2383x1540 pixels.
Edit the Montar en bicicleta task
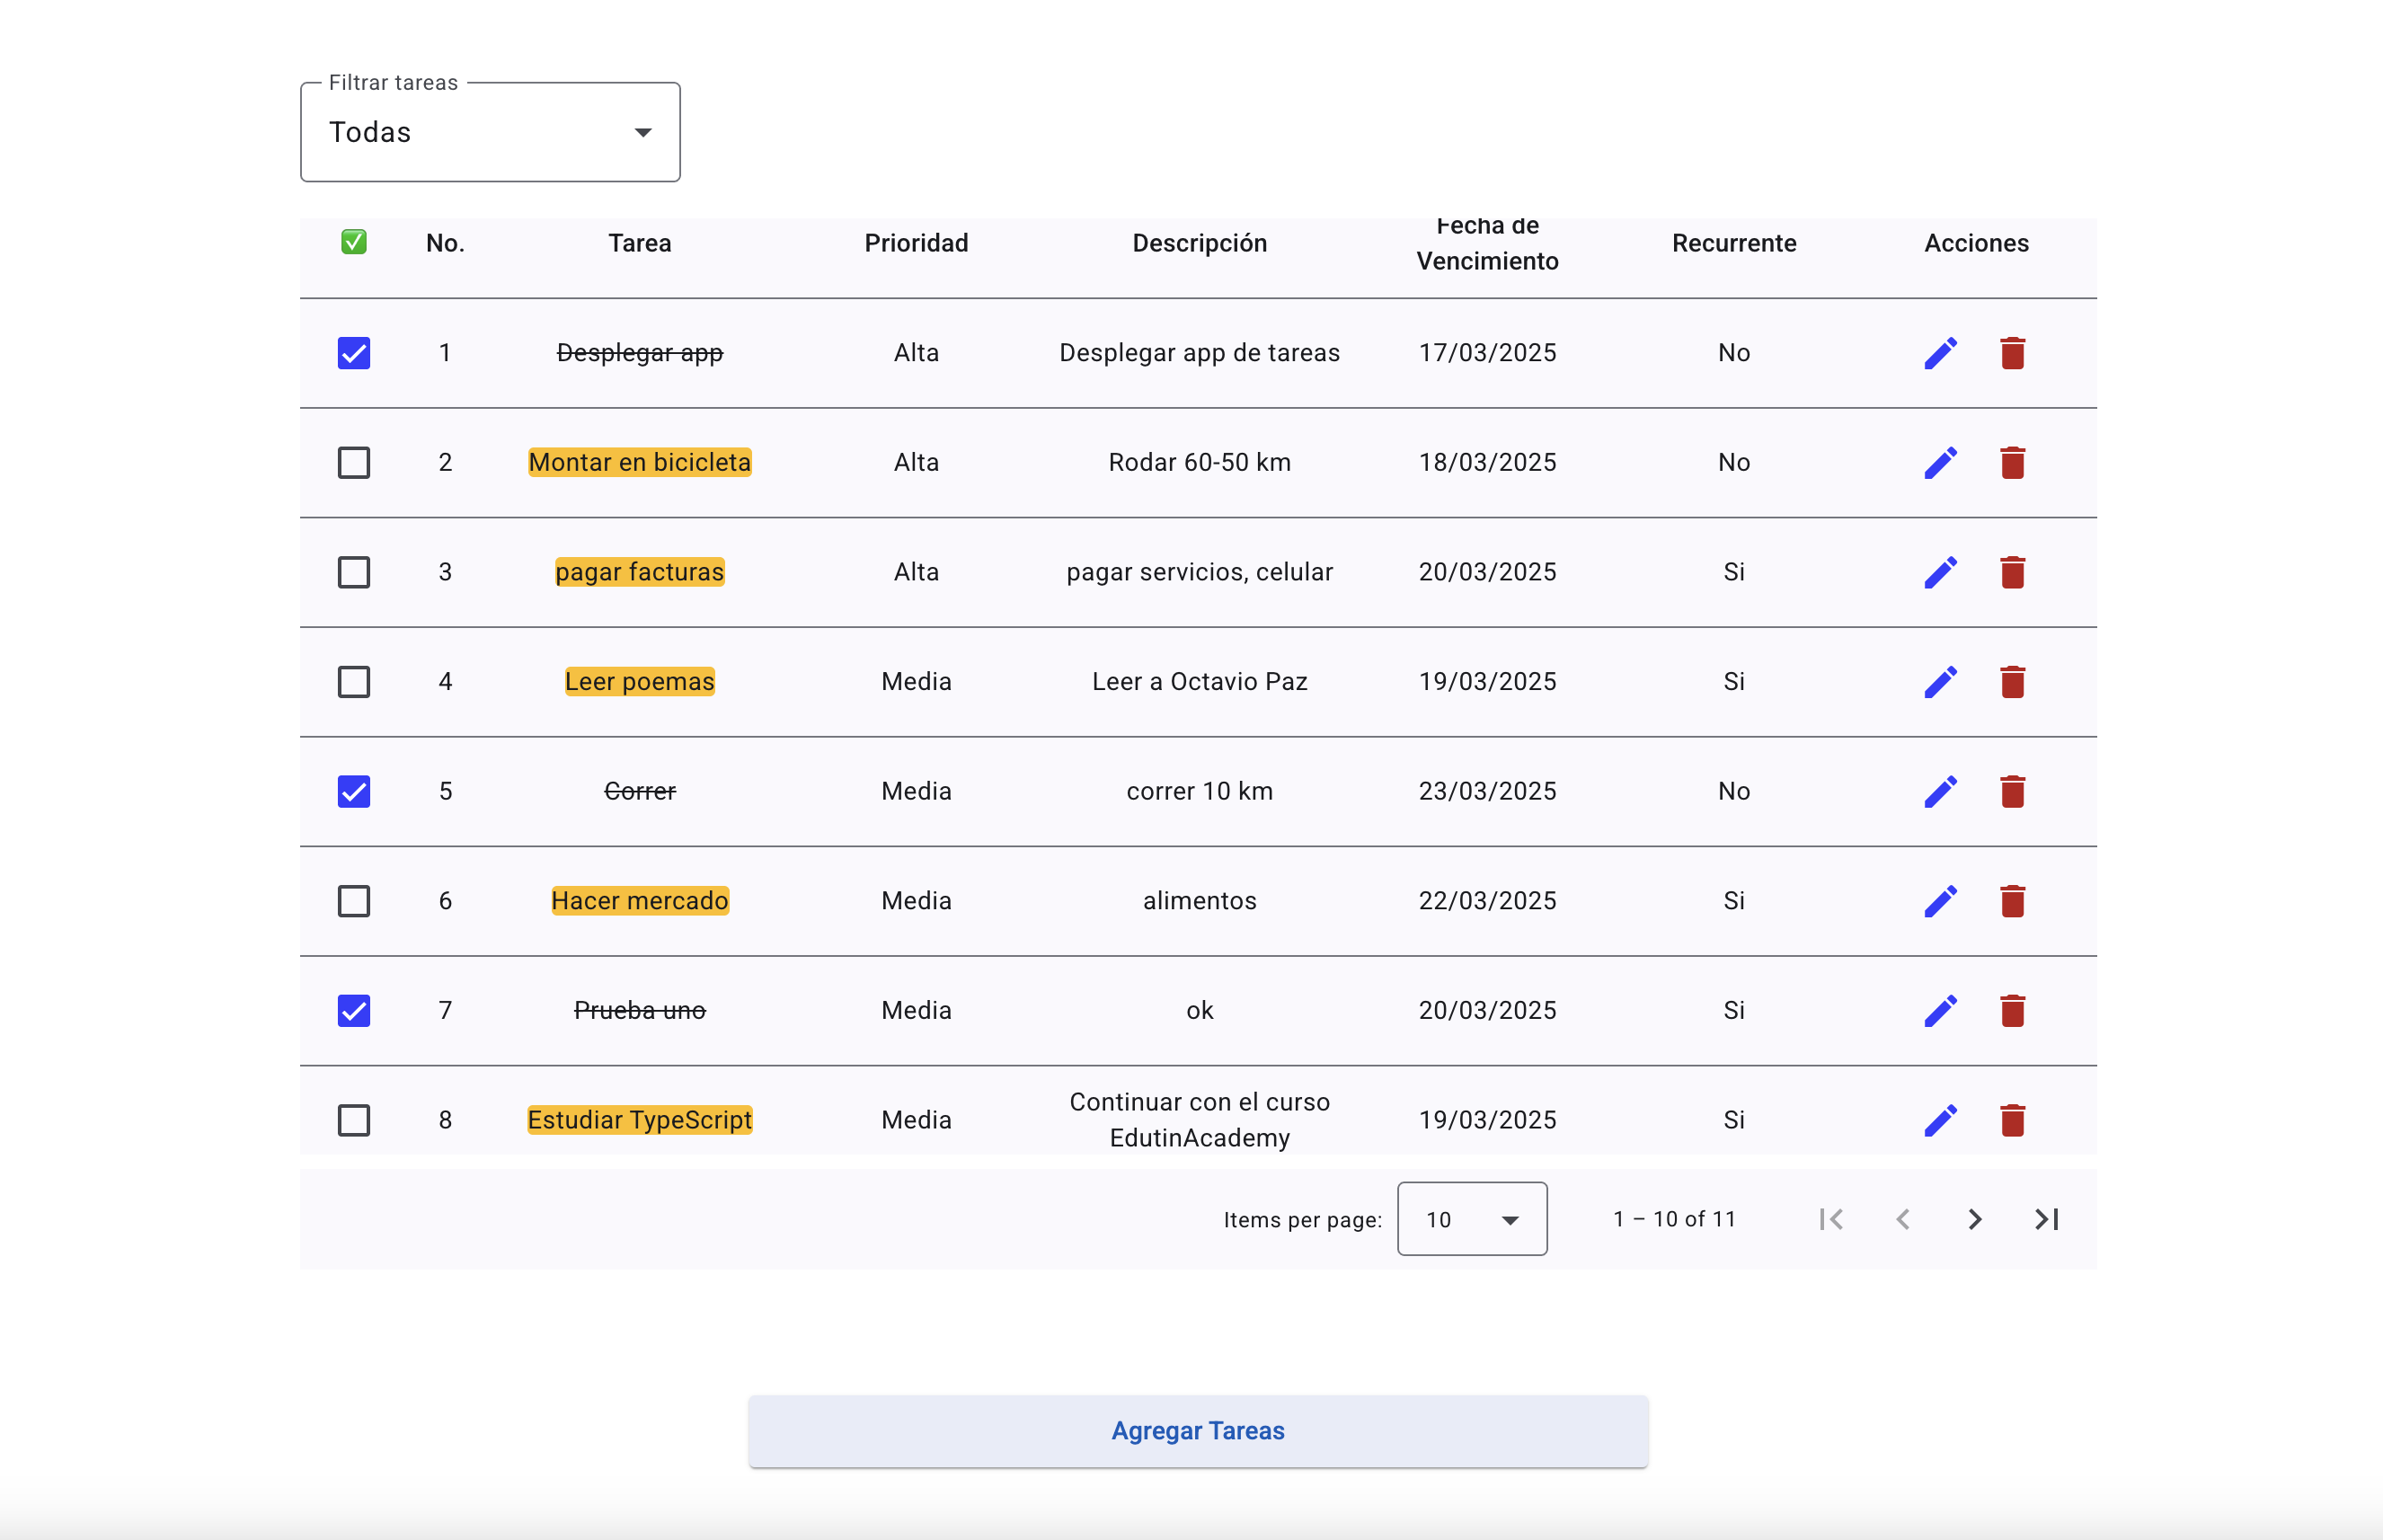[x=1940, y=462]
